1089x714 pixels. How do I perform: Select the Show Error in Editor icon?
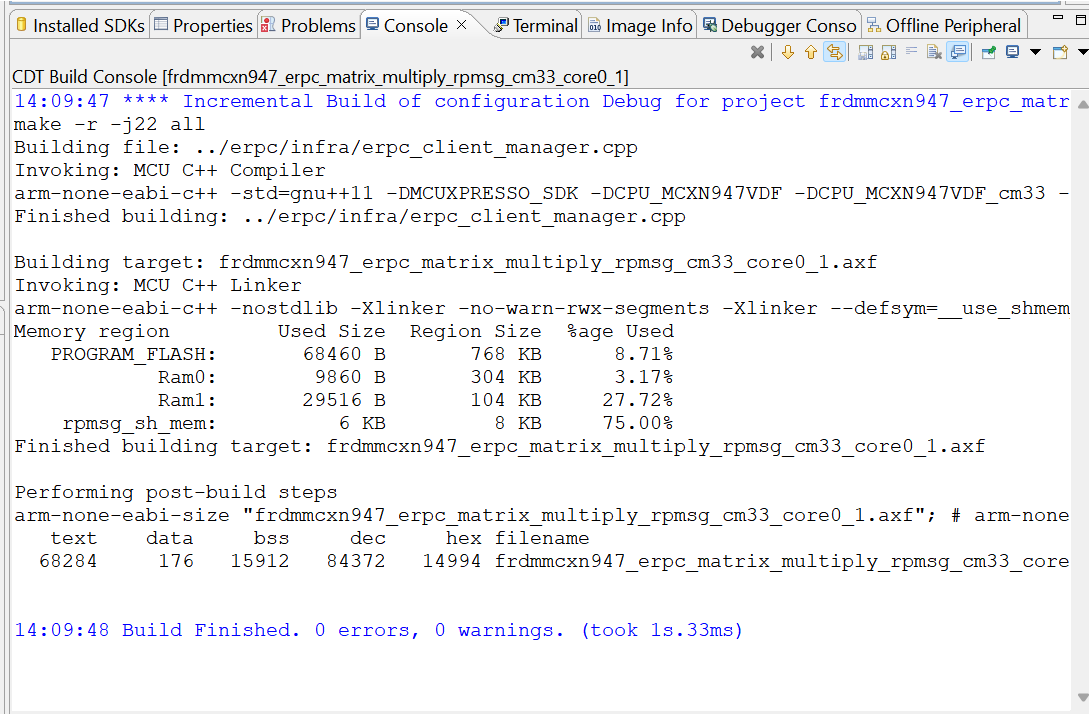coord(834,52)
